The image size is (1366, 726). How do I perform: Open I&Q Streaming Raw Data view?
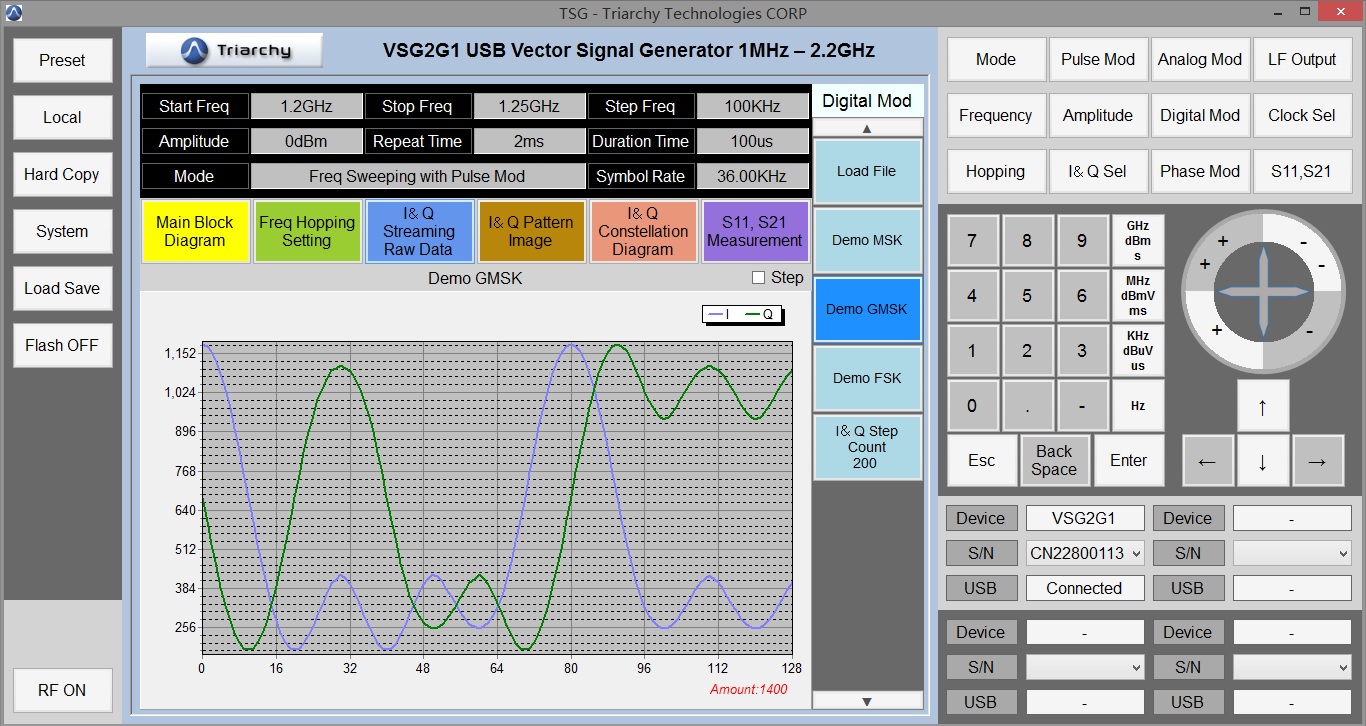(419, 231)
